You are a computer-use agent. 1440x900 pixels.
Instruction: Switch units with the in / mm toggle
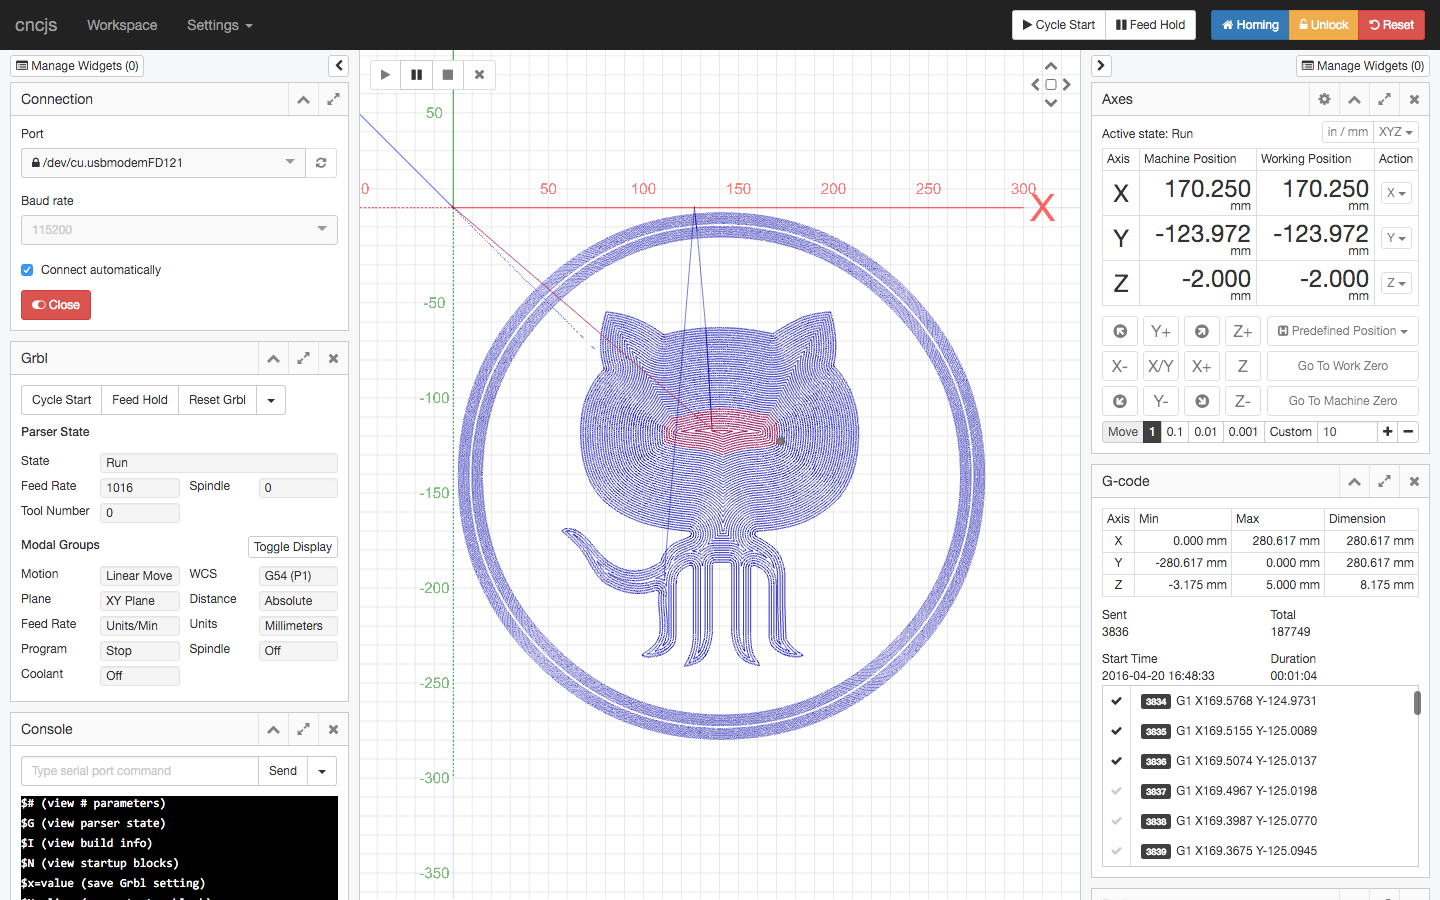pyautogui.click(x=1347, y=132)
